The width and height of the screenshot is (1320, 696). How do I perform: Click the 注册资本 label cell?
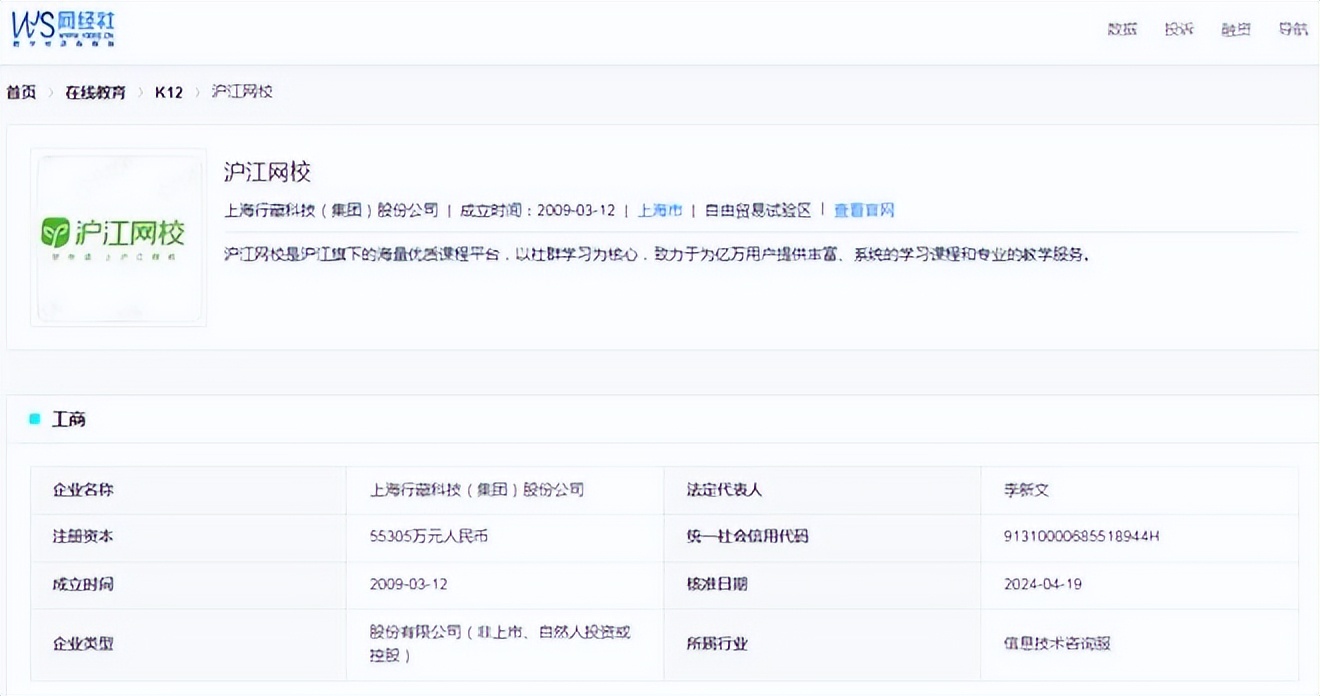188,537
